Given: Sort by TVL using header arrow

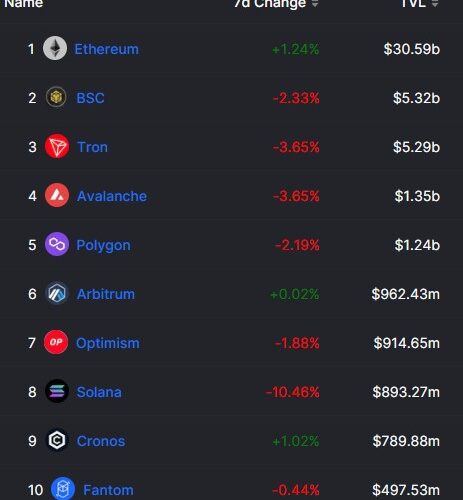Looking at the screenshot, I should tap(435, 4).
